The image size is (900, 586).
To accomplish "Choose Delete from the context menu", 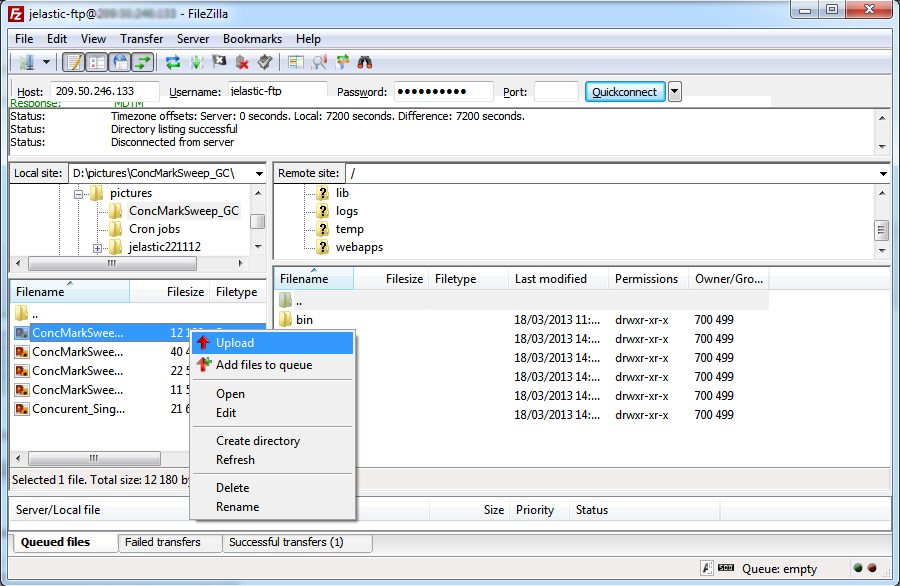I will point(273,488).
